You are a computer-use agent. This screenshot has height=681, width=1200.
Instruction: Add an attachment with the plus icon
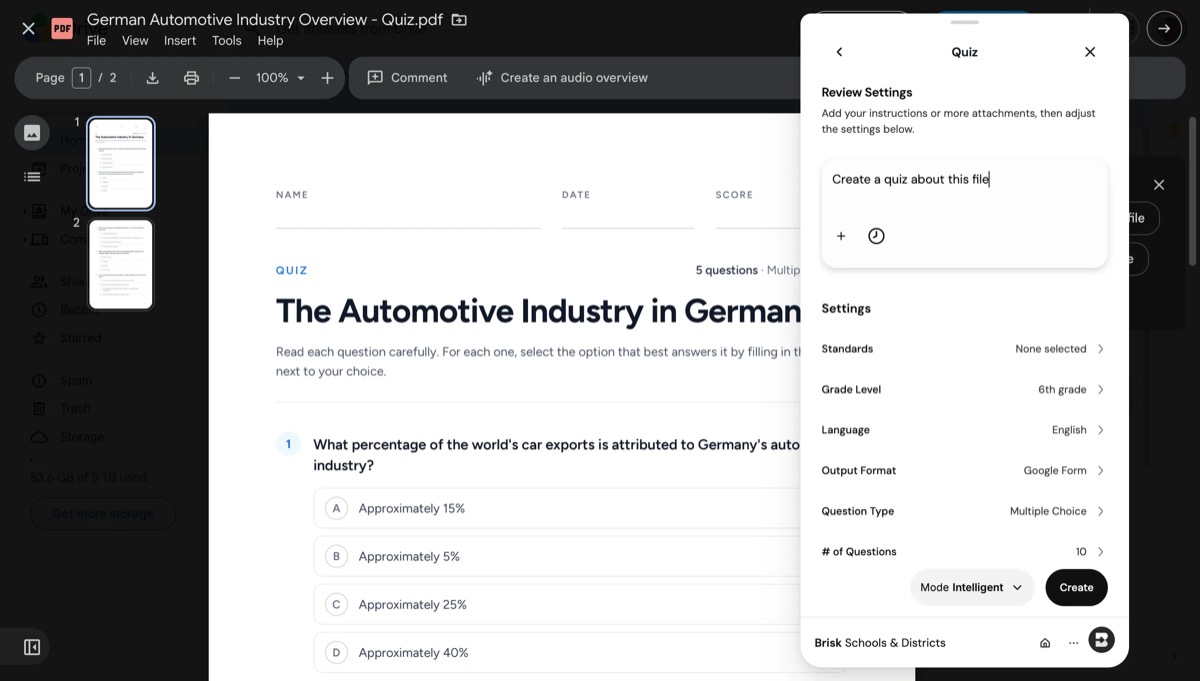click(x=841, y=236)
